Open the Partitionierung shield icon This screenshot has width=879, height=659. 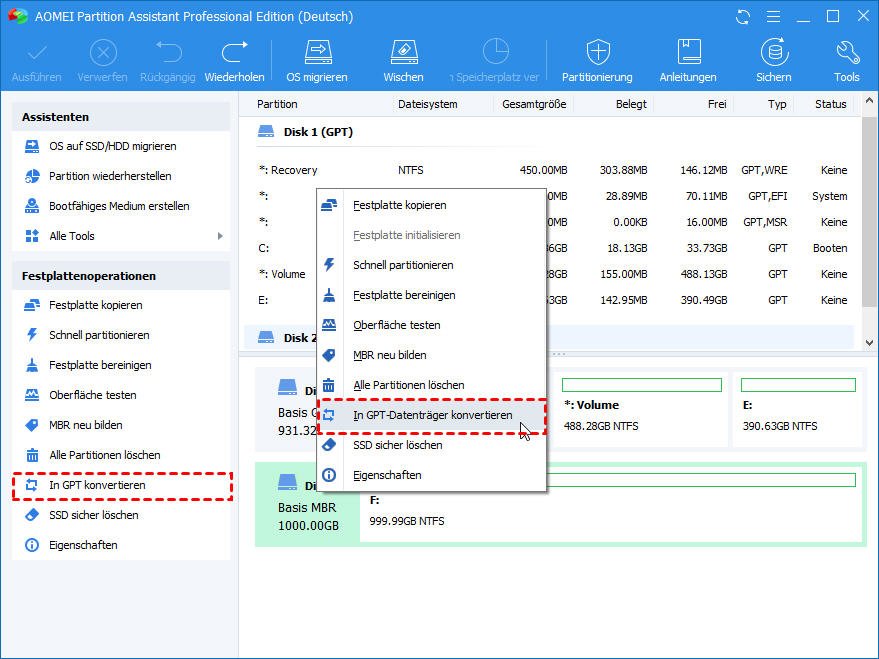tap(598, 52)
